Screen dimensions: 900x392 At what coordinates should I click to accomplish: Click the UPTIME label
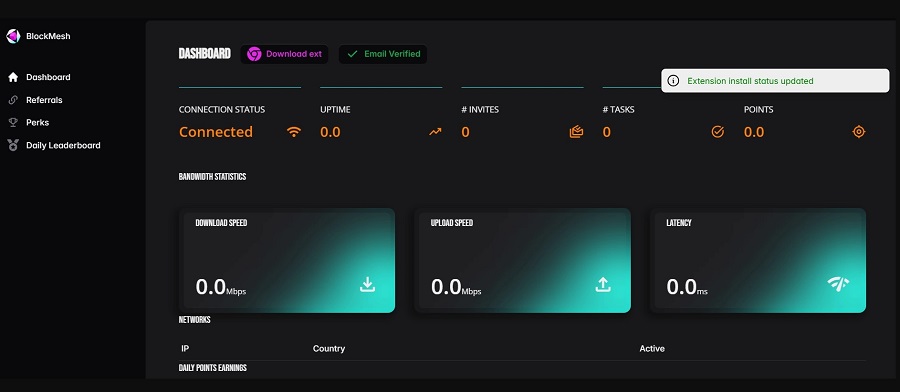tap(335, 110)
